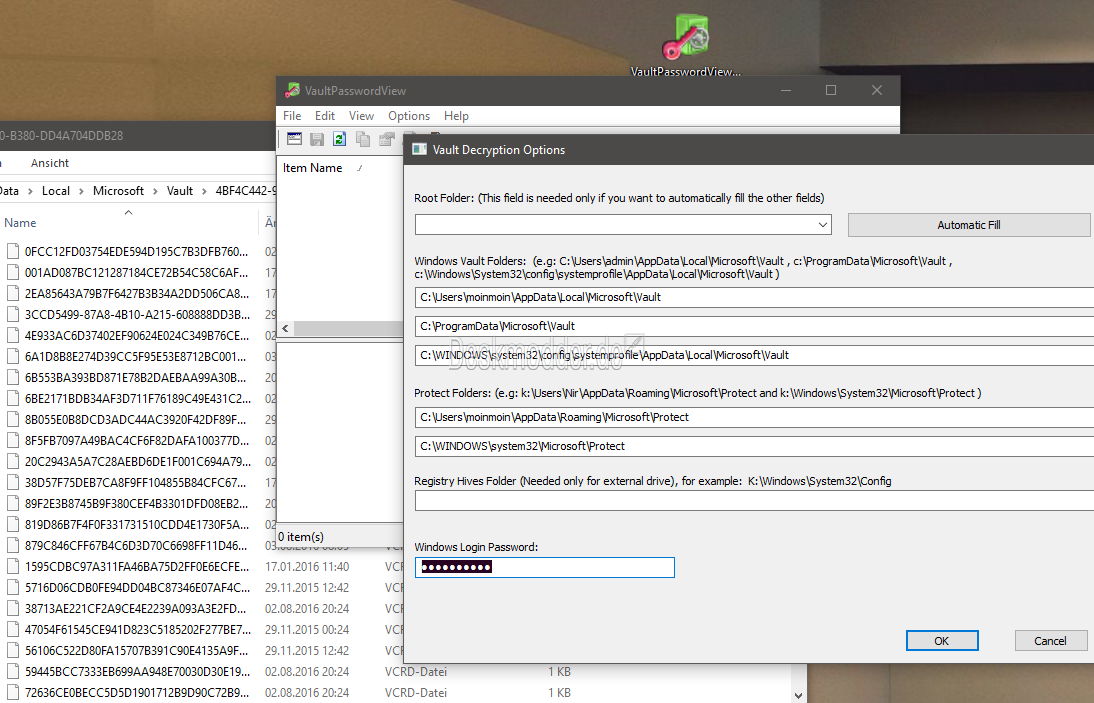This screenshot has width=1094, height=703.
Task: Select file 72636CE0BECC5D5D1901712B9D90C72B9
Action: coord(136,693)
